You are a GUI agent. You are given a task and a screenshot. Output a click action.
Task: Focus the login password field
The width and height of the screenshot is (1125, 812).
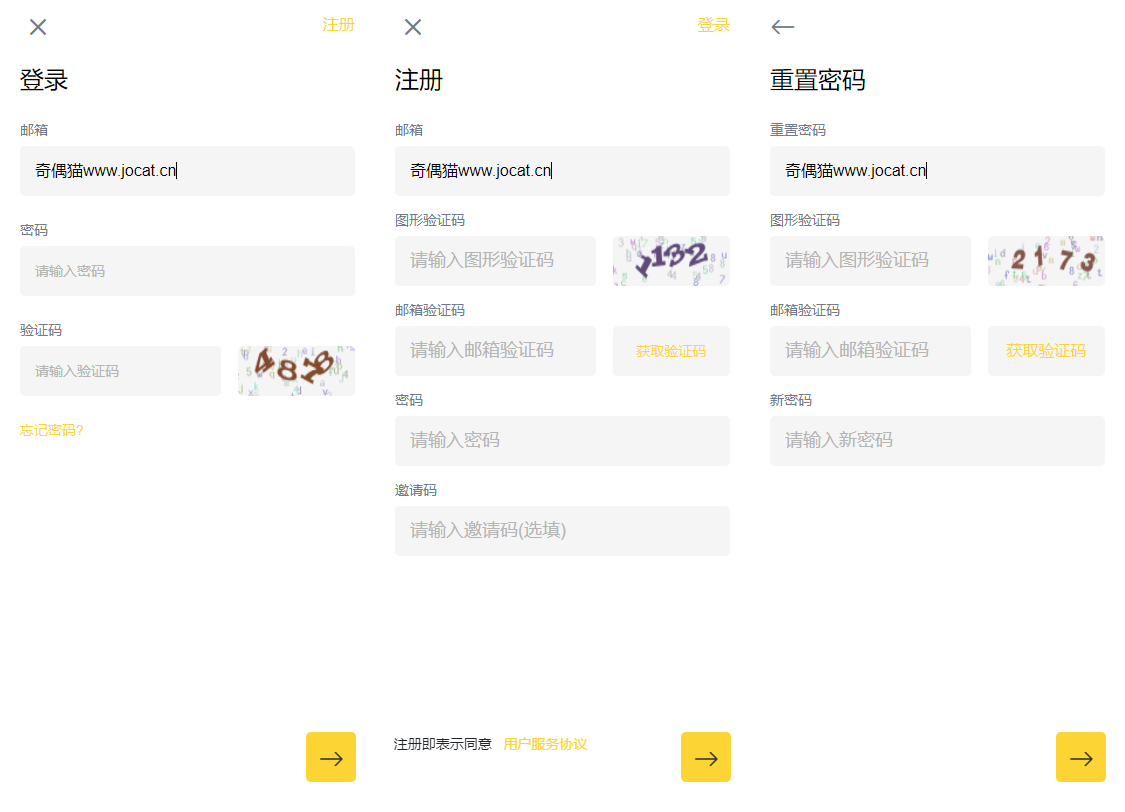tap(187, 271)
